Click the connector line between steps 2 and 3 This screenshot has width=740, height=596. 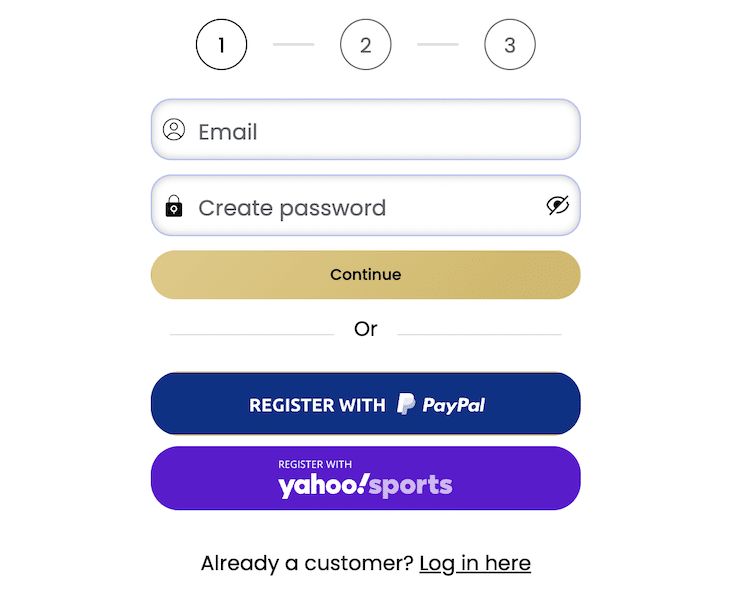(438, 44)
